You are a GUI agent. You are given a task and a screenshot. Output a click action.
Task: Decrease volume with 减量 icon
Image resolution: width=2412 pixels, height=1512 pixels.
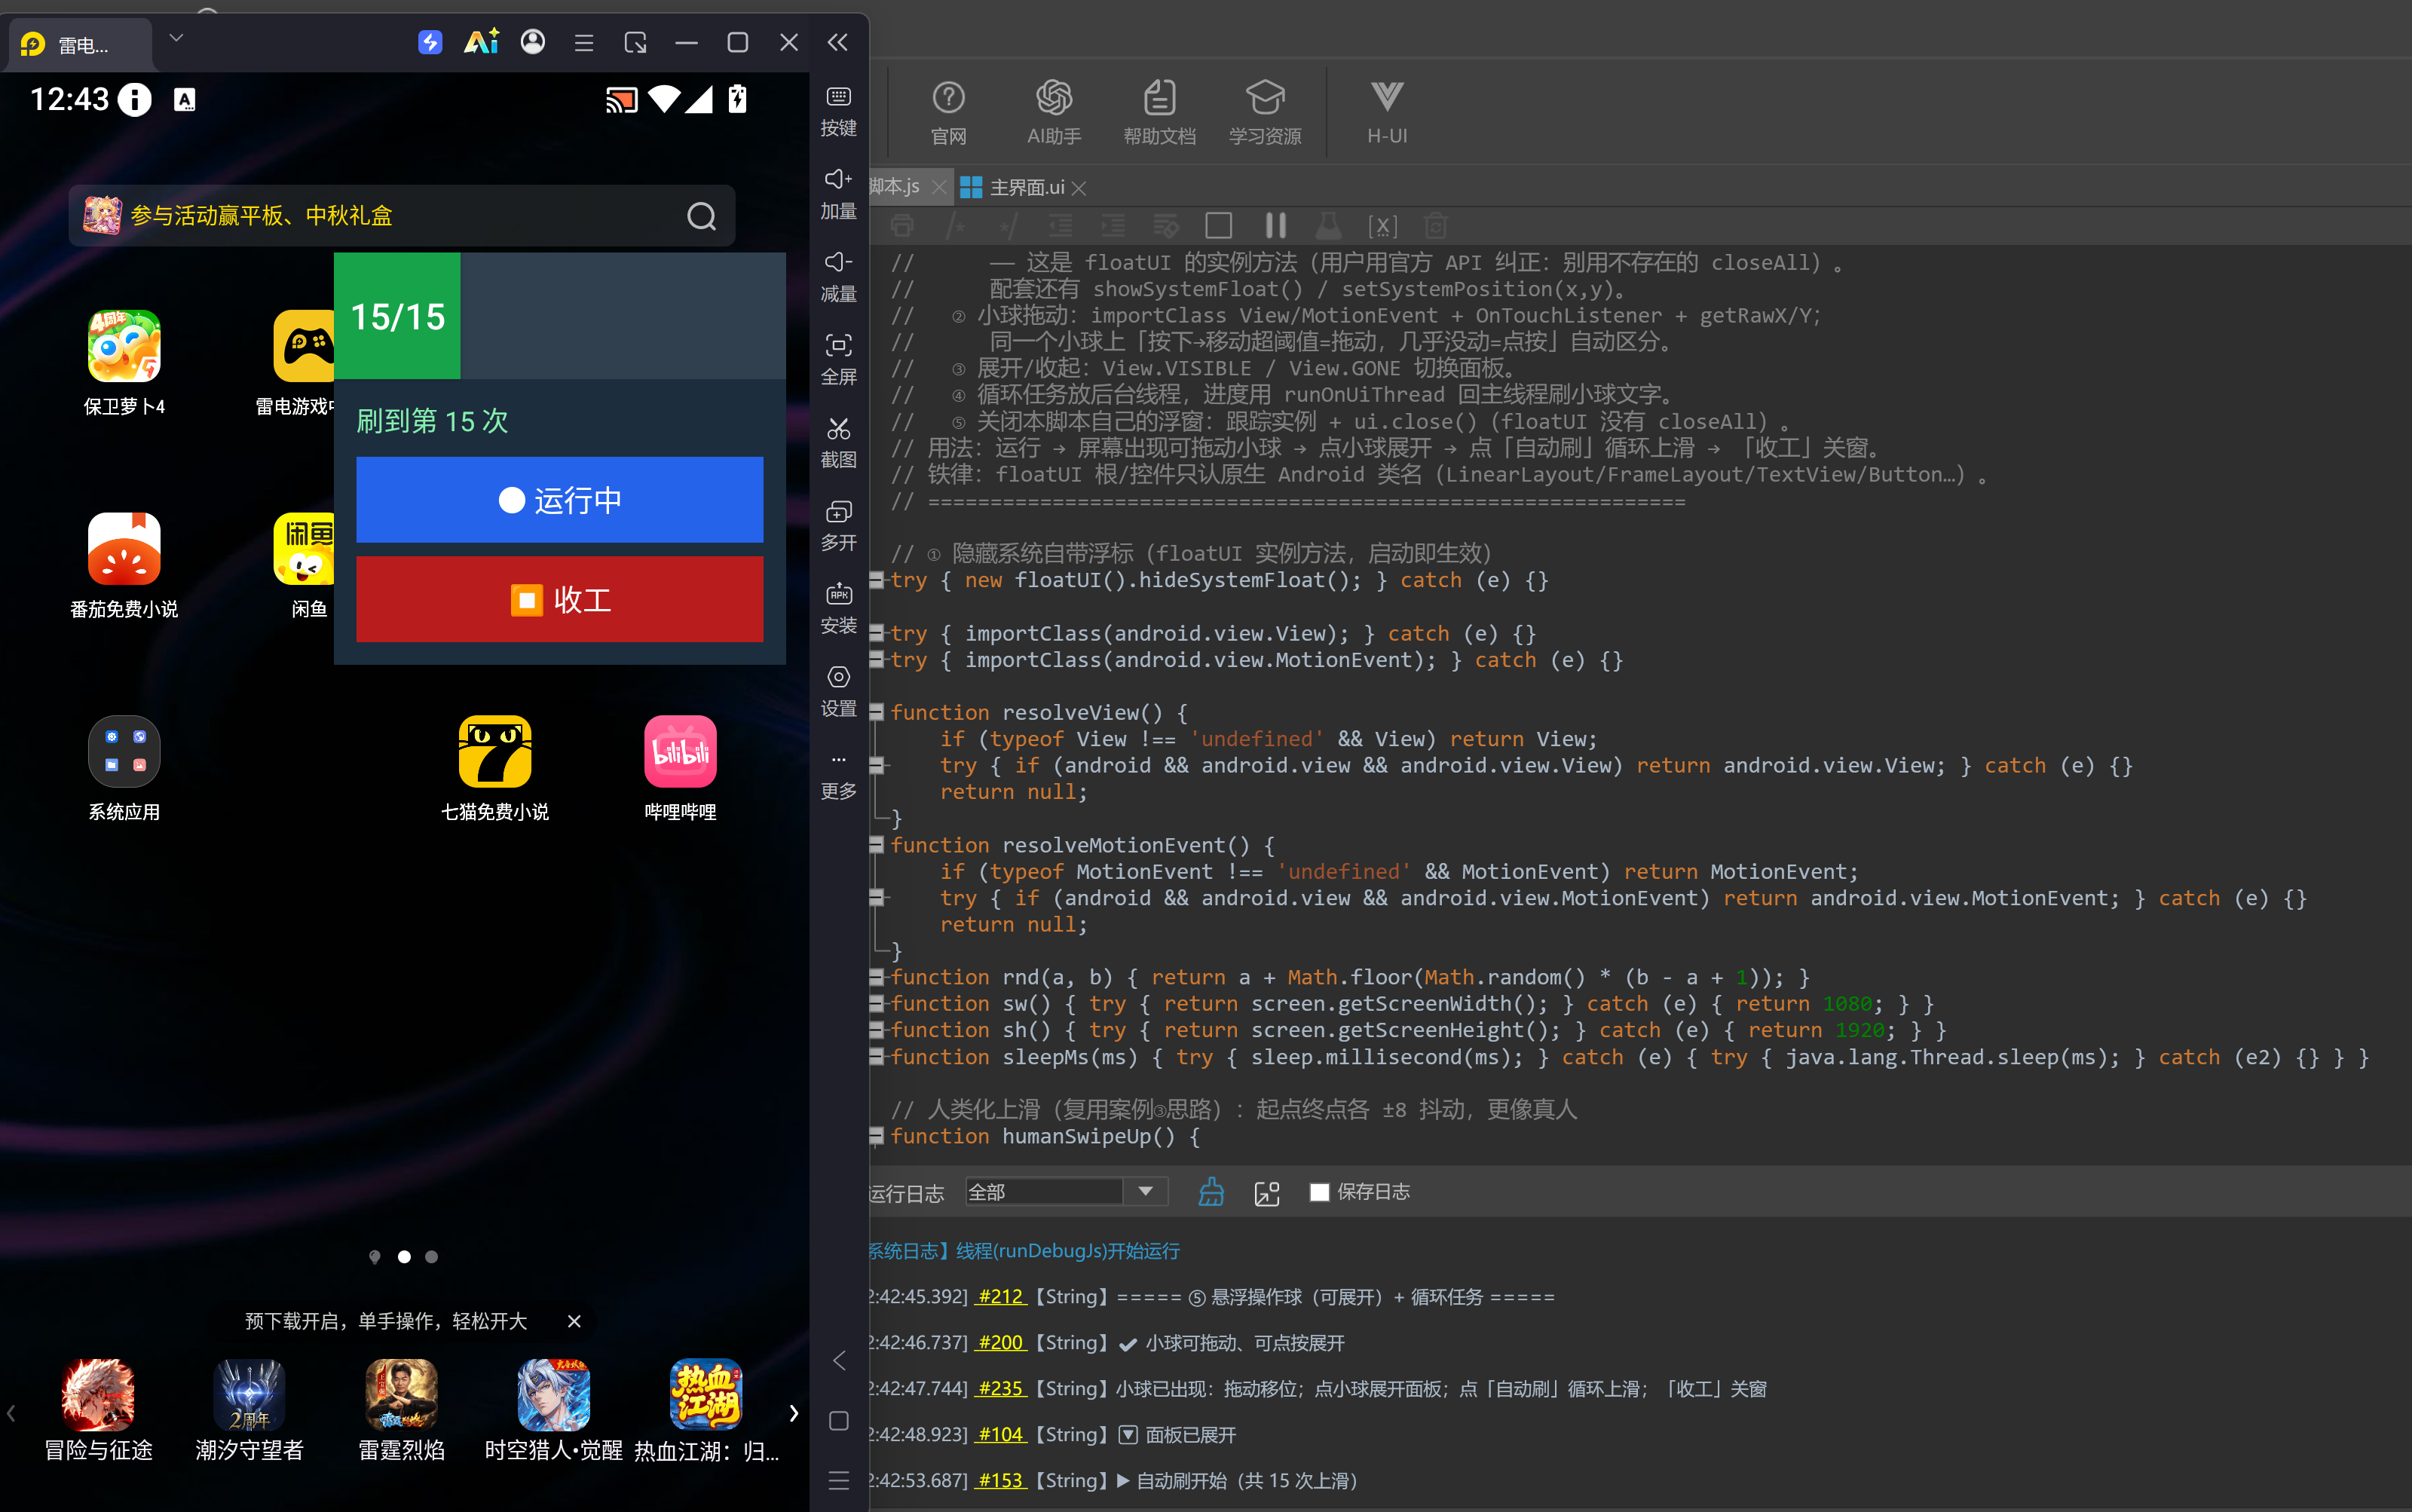(x=838, y=276)
